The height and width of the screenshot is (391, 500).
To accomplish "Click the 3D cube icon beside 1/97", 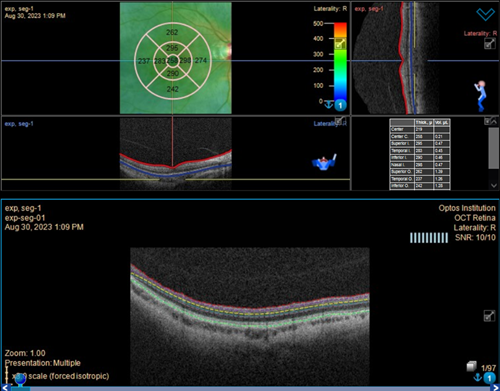I will pos(472,366).
